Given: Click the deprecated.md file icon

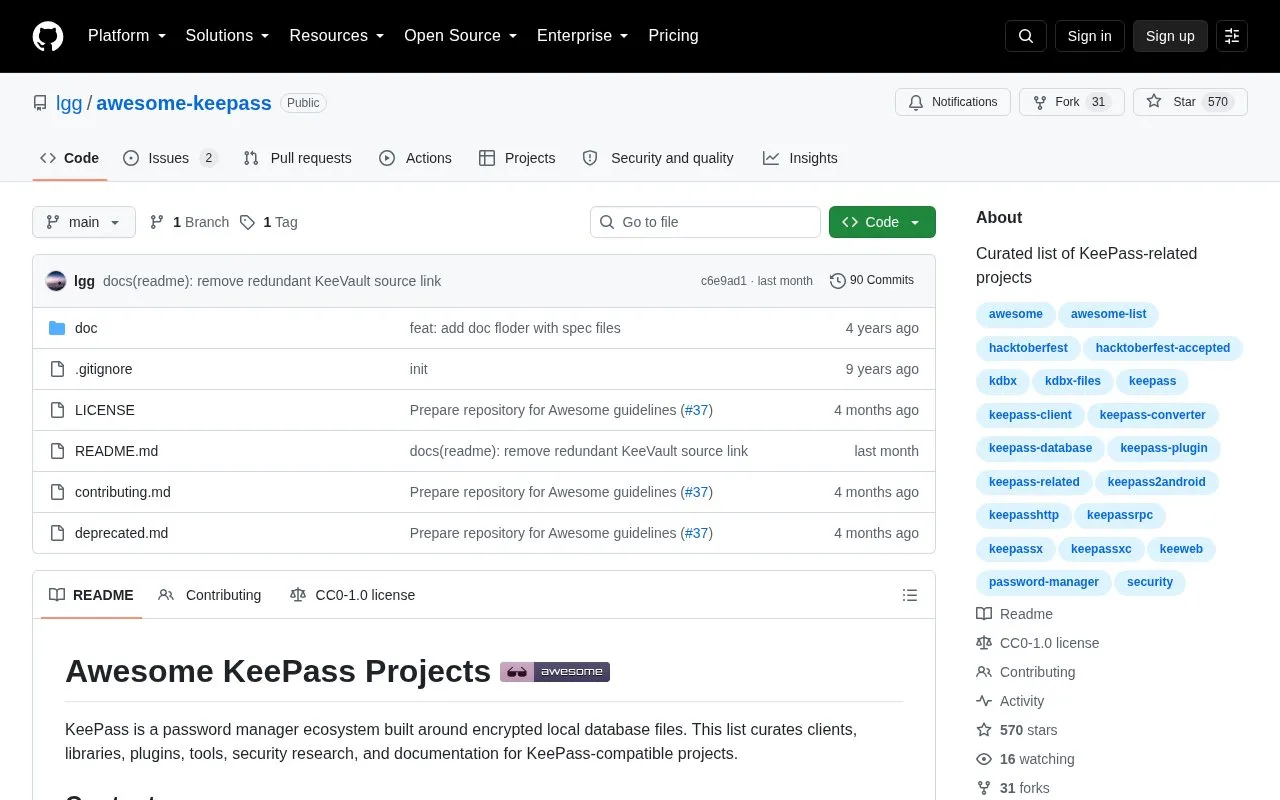Looking at the screenshot, I should pyautogui.click(x=57, y=533).
